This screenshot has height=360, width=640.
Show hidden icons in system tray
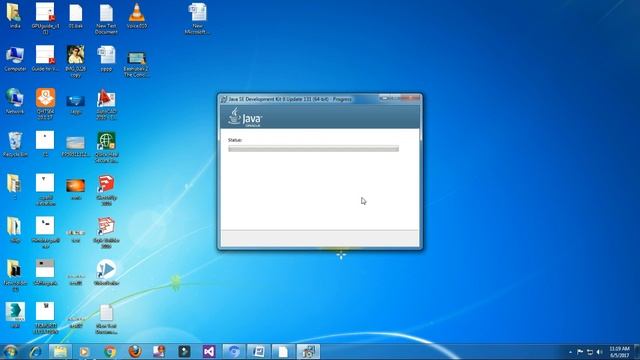tap(570, 352)
